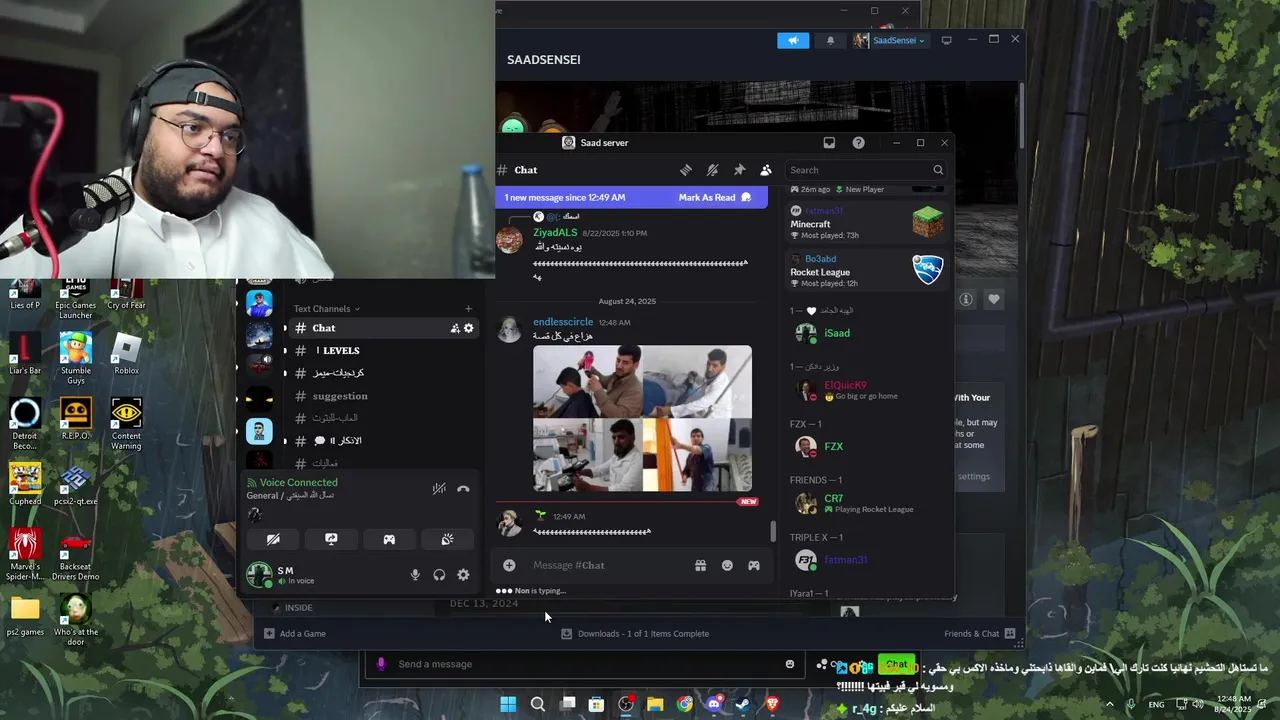Image resolution: width=1280 pixels, height=720 pixels.
Task: Open apps game controller icon in message box
Action: click(754, 565)
